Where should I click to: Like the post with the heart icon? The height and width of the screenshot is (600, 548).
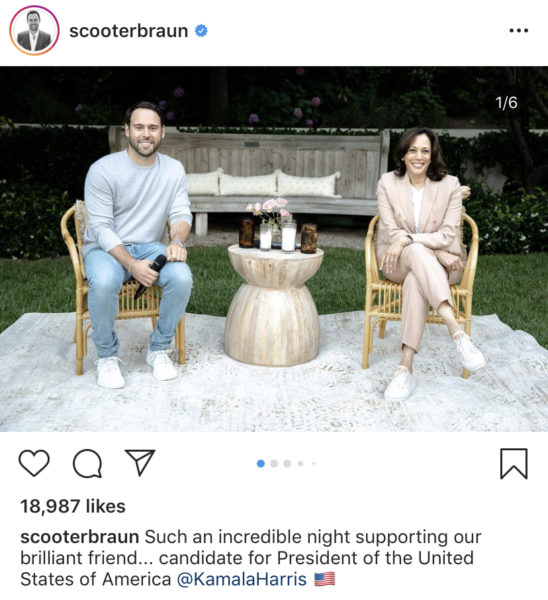click(x=34, y=463)
